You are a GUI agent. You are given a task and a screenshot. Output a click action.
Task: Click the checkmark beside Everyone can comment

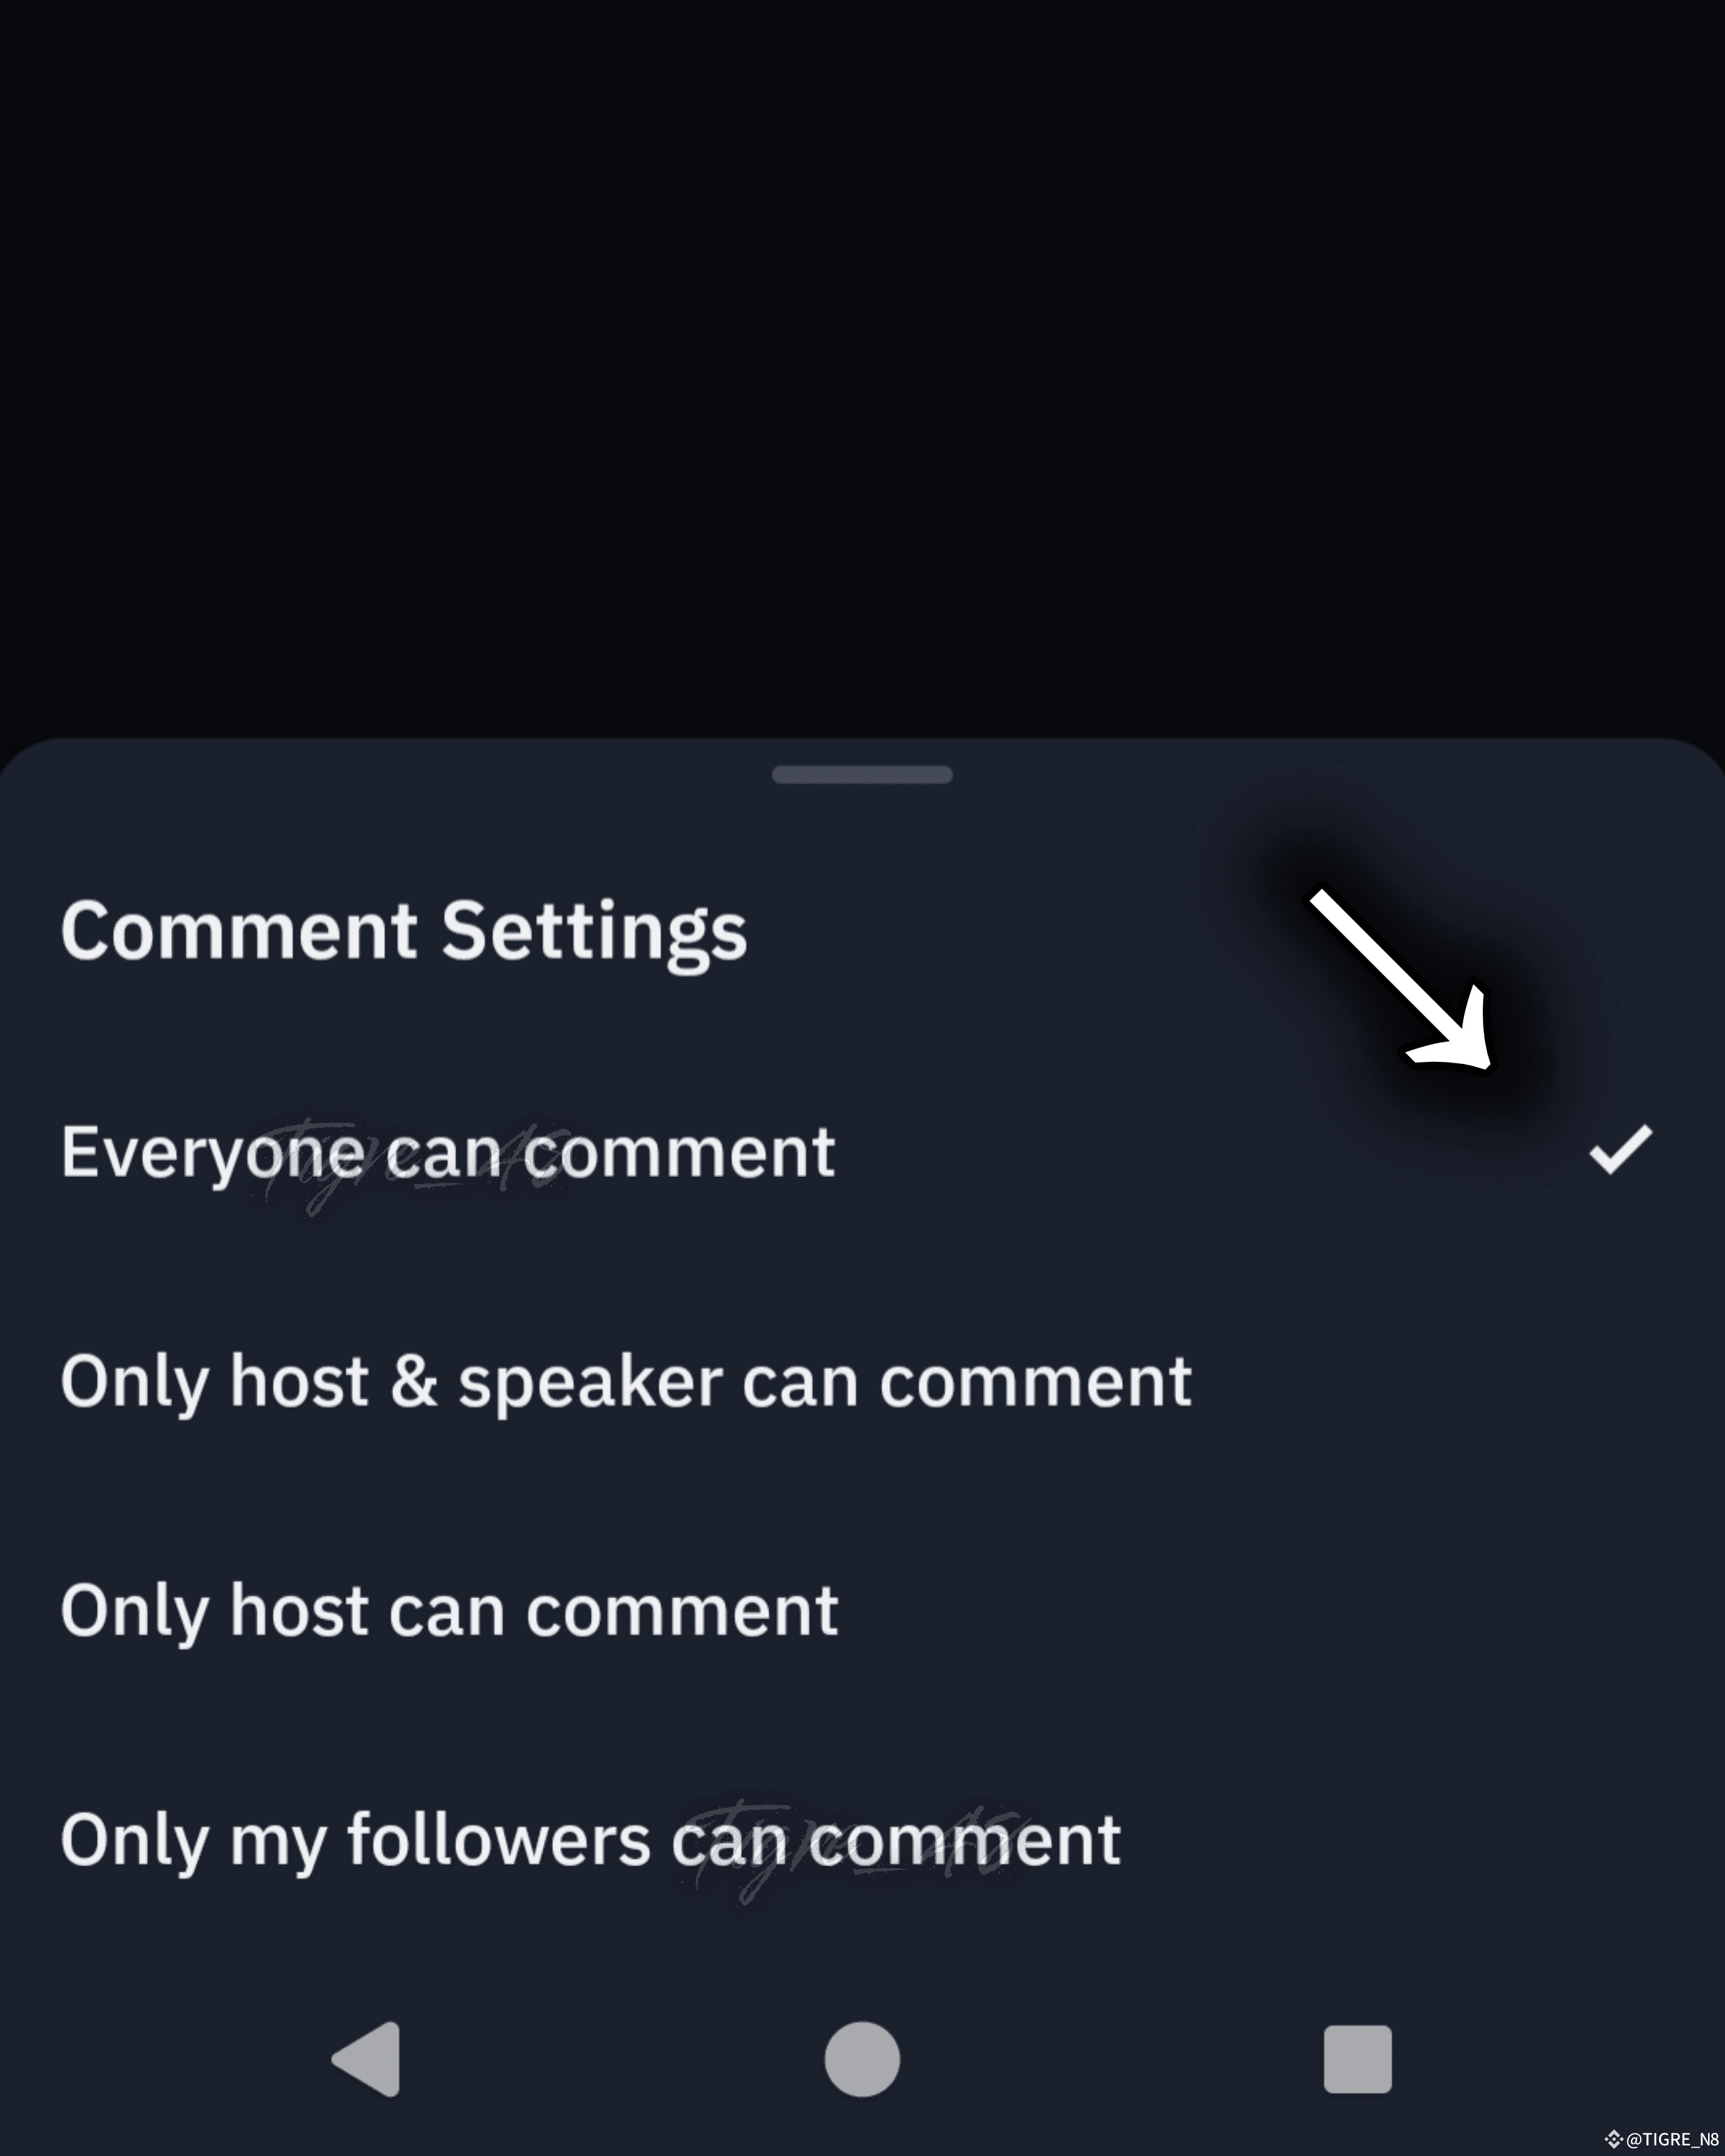click(1620, 1149)
